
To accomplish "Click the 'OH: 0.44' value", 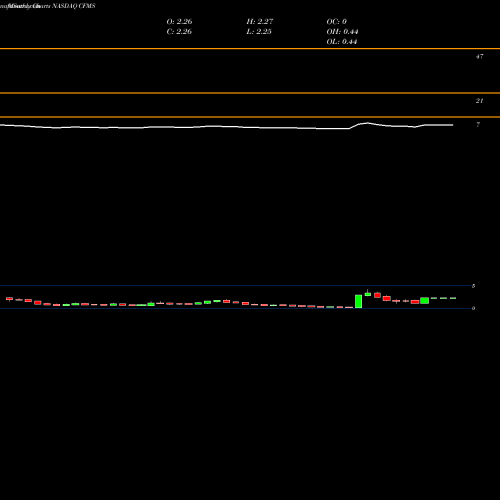I will [342, 32].
